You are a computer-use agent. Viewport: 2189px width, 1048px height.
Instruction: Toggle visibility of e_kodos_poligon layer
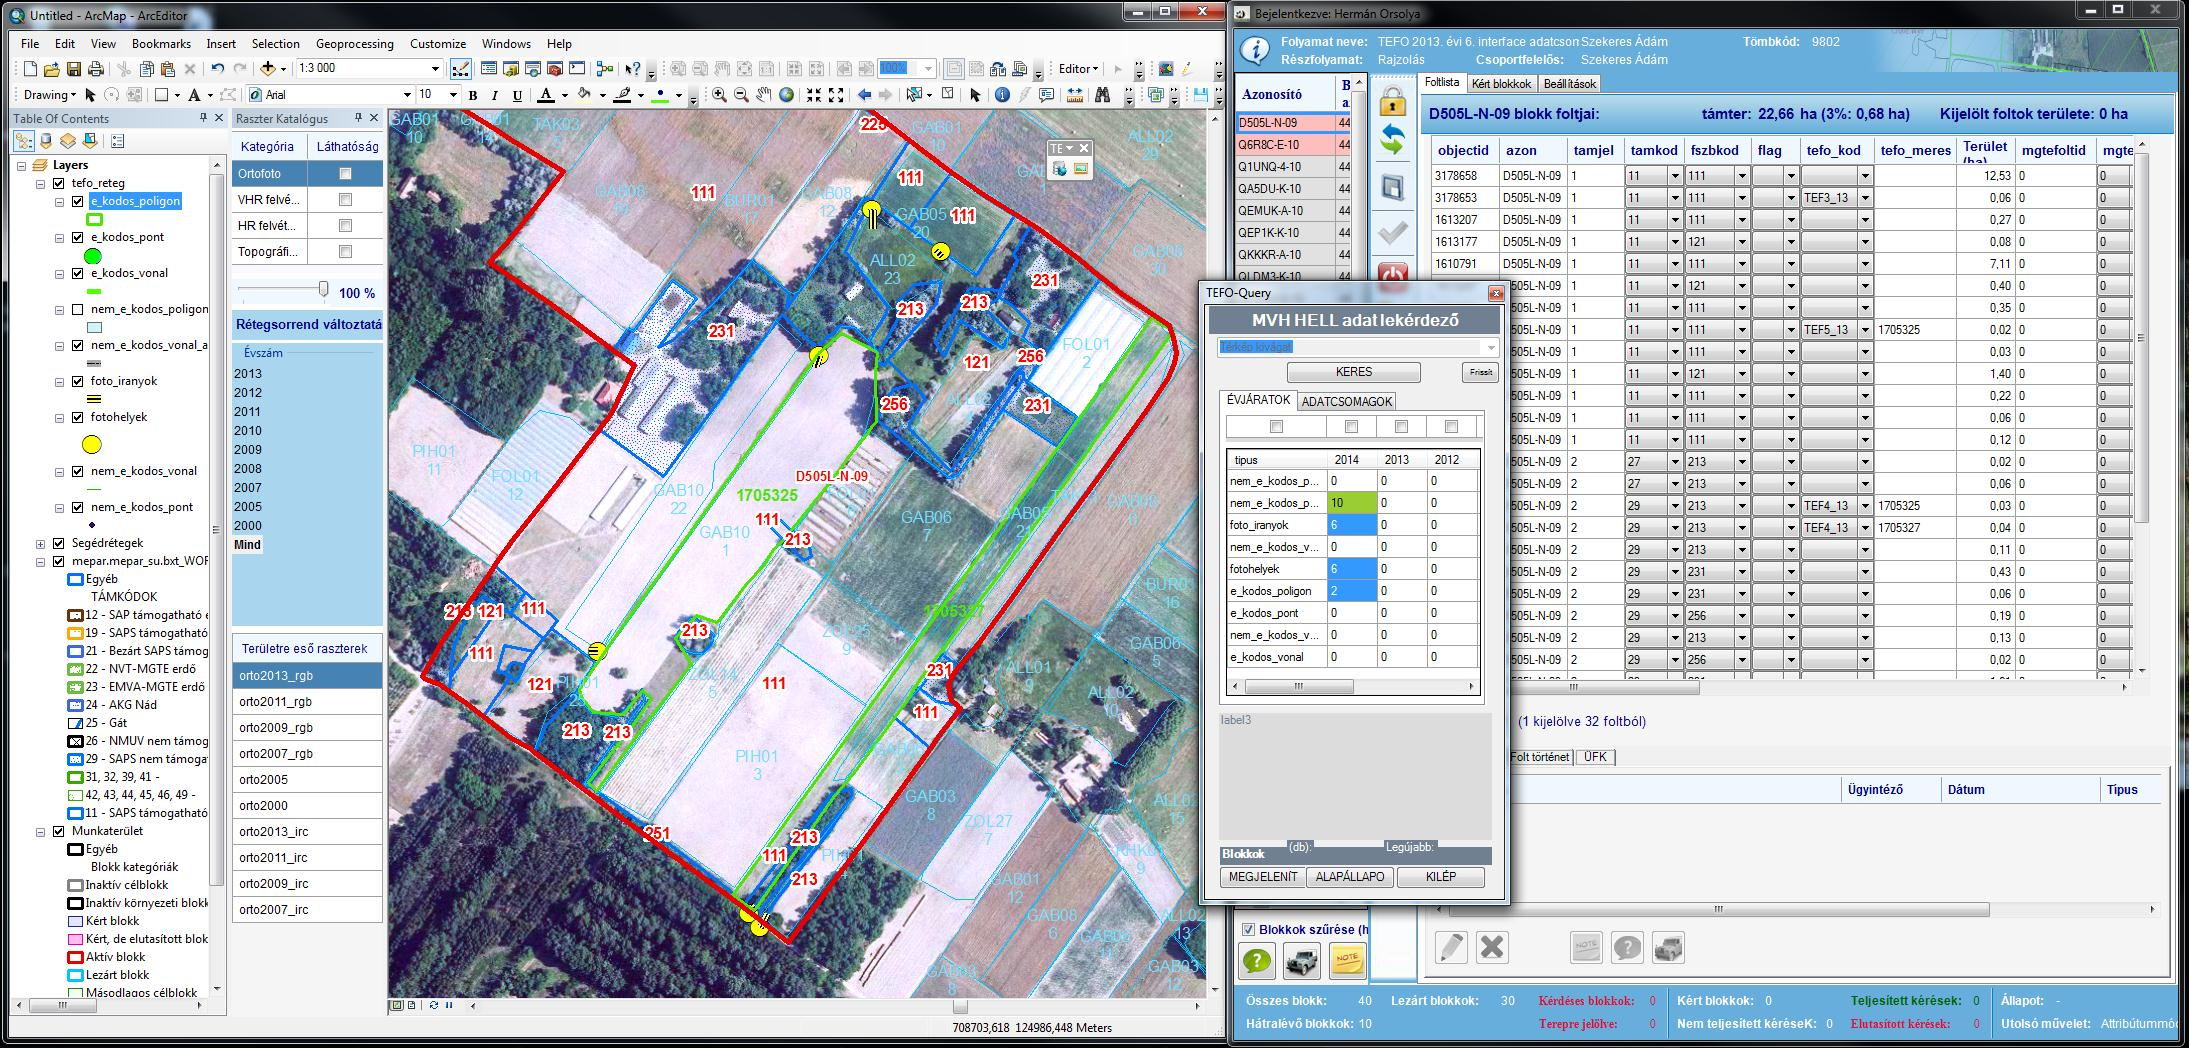tap(78, 201)
